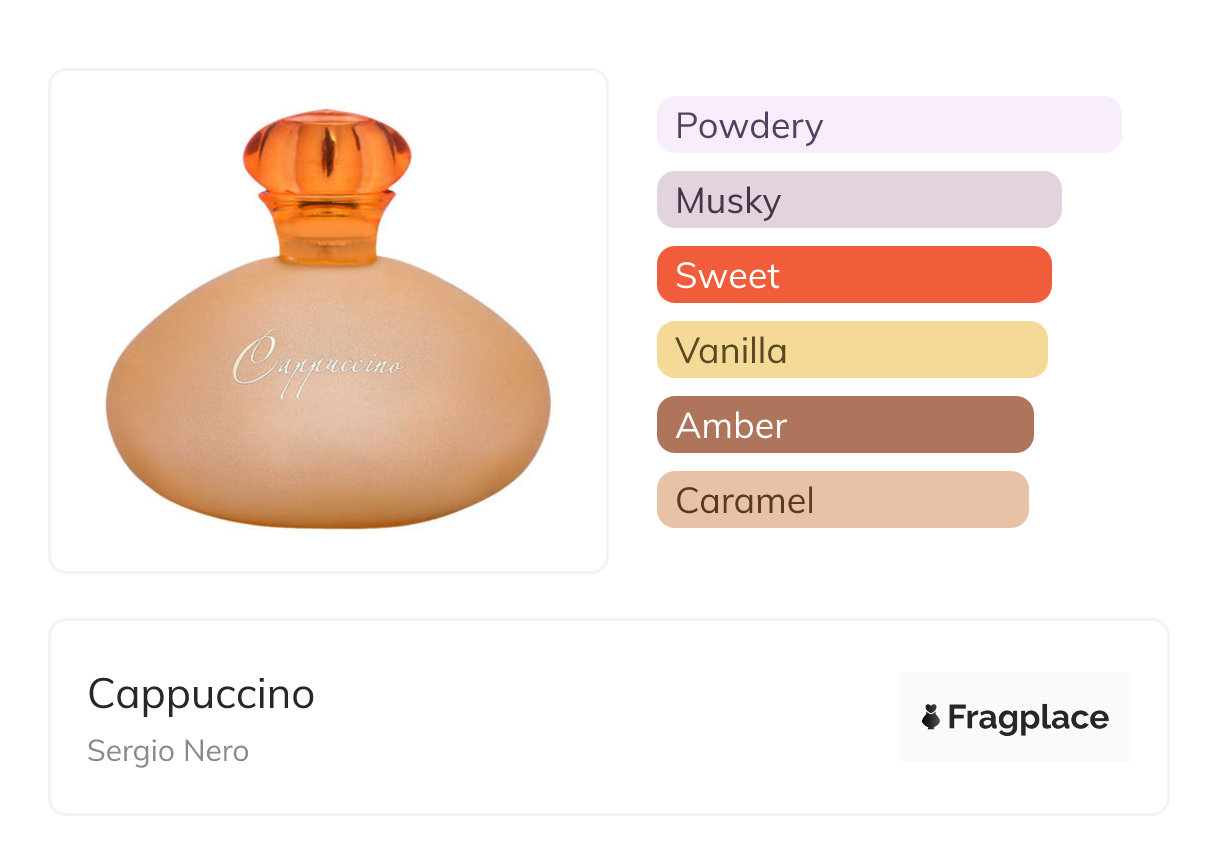Click the word Caramel in the beige bar

(x=744, y=500)
